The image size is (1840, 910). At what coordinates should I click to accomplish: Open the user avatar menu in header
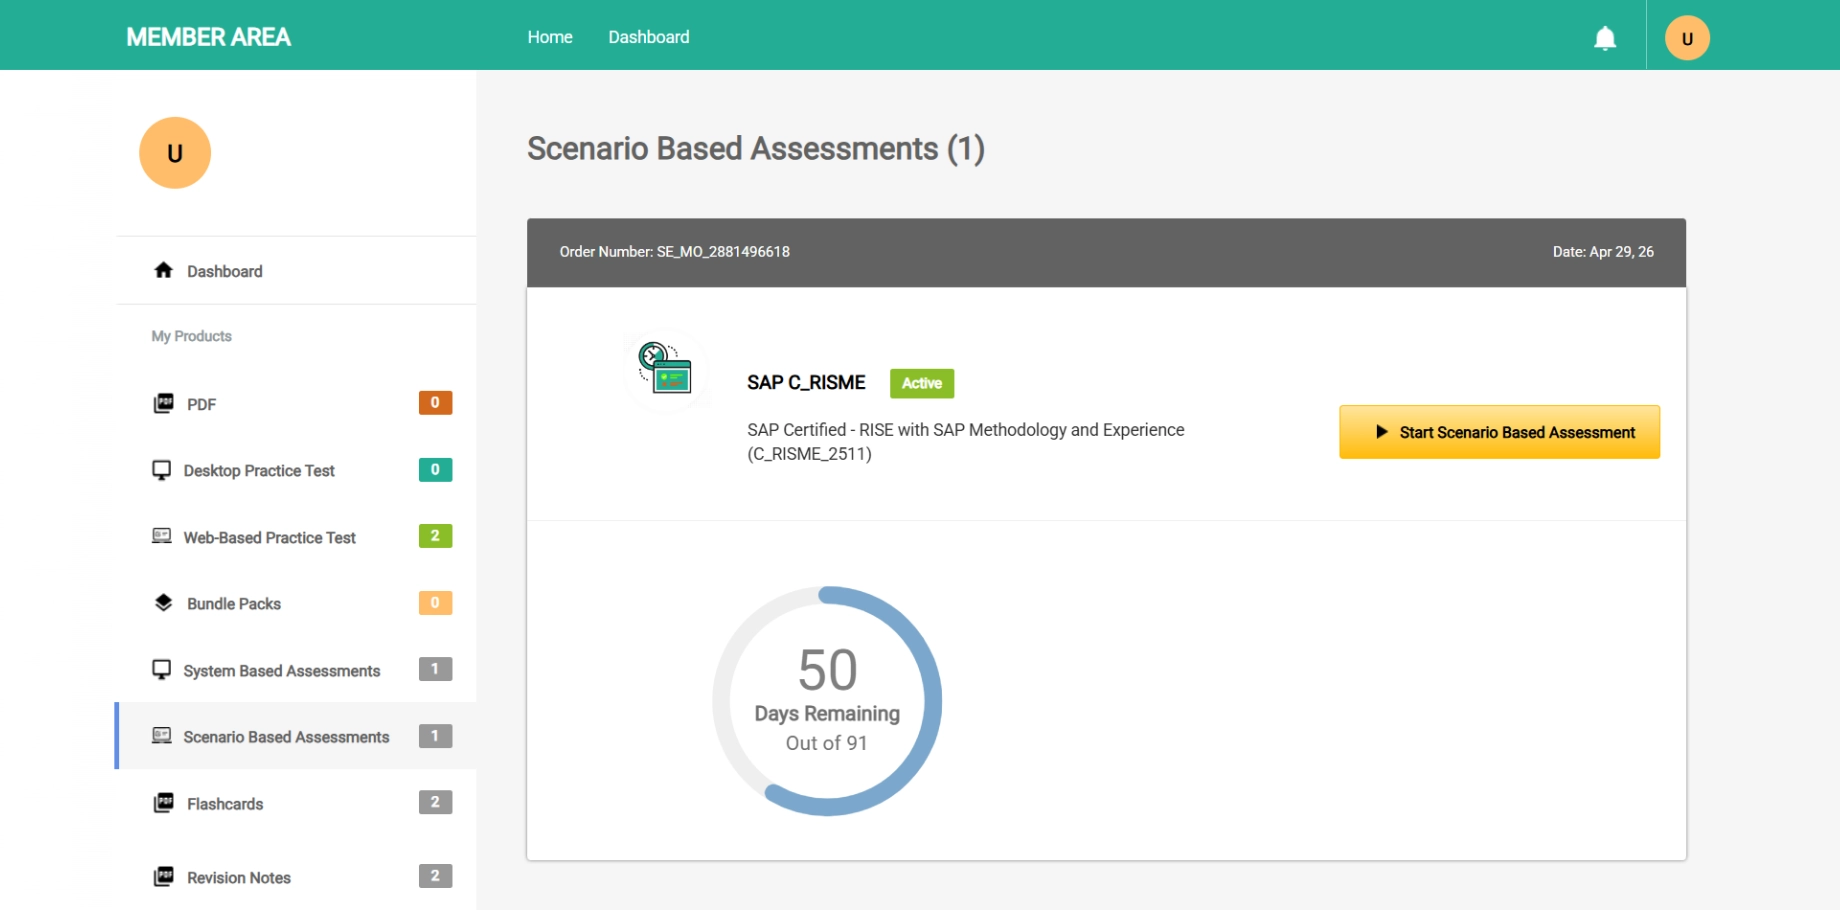tap(1687, 38)
